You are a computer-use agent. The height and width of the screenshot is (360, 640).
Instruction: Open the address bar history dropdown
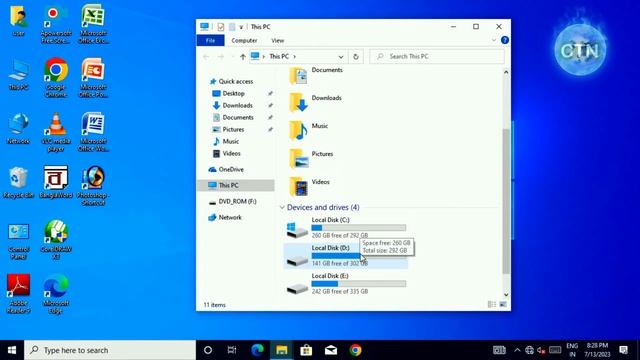point(341,57)
